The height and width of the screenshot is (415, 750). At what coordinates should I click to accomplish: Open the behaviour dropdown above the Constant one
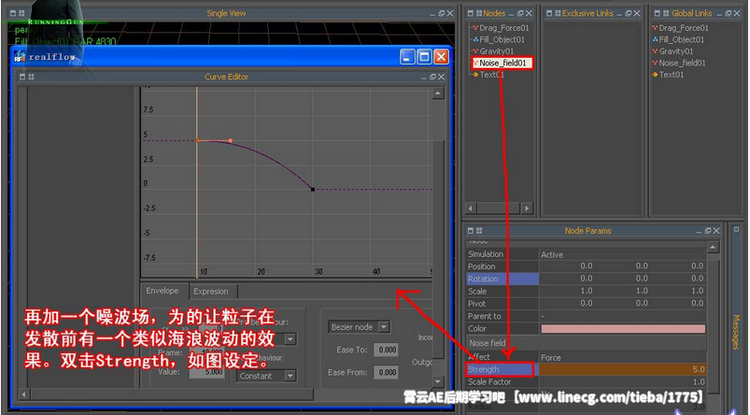tap(290, 339)
